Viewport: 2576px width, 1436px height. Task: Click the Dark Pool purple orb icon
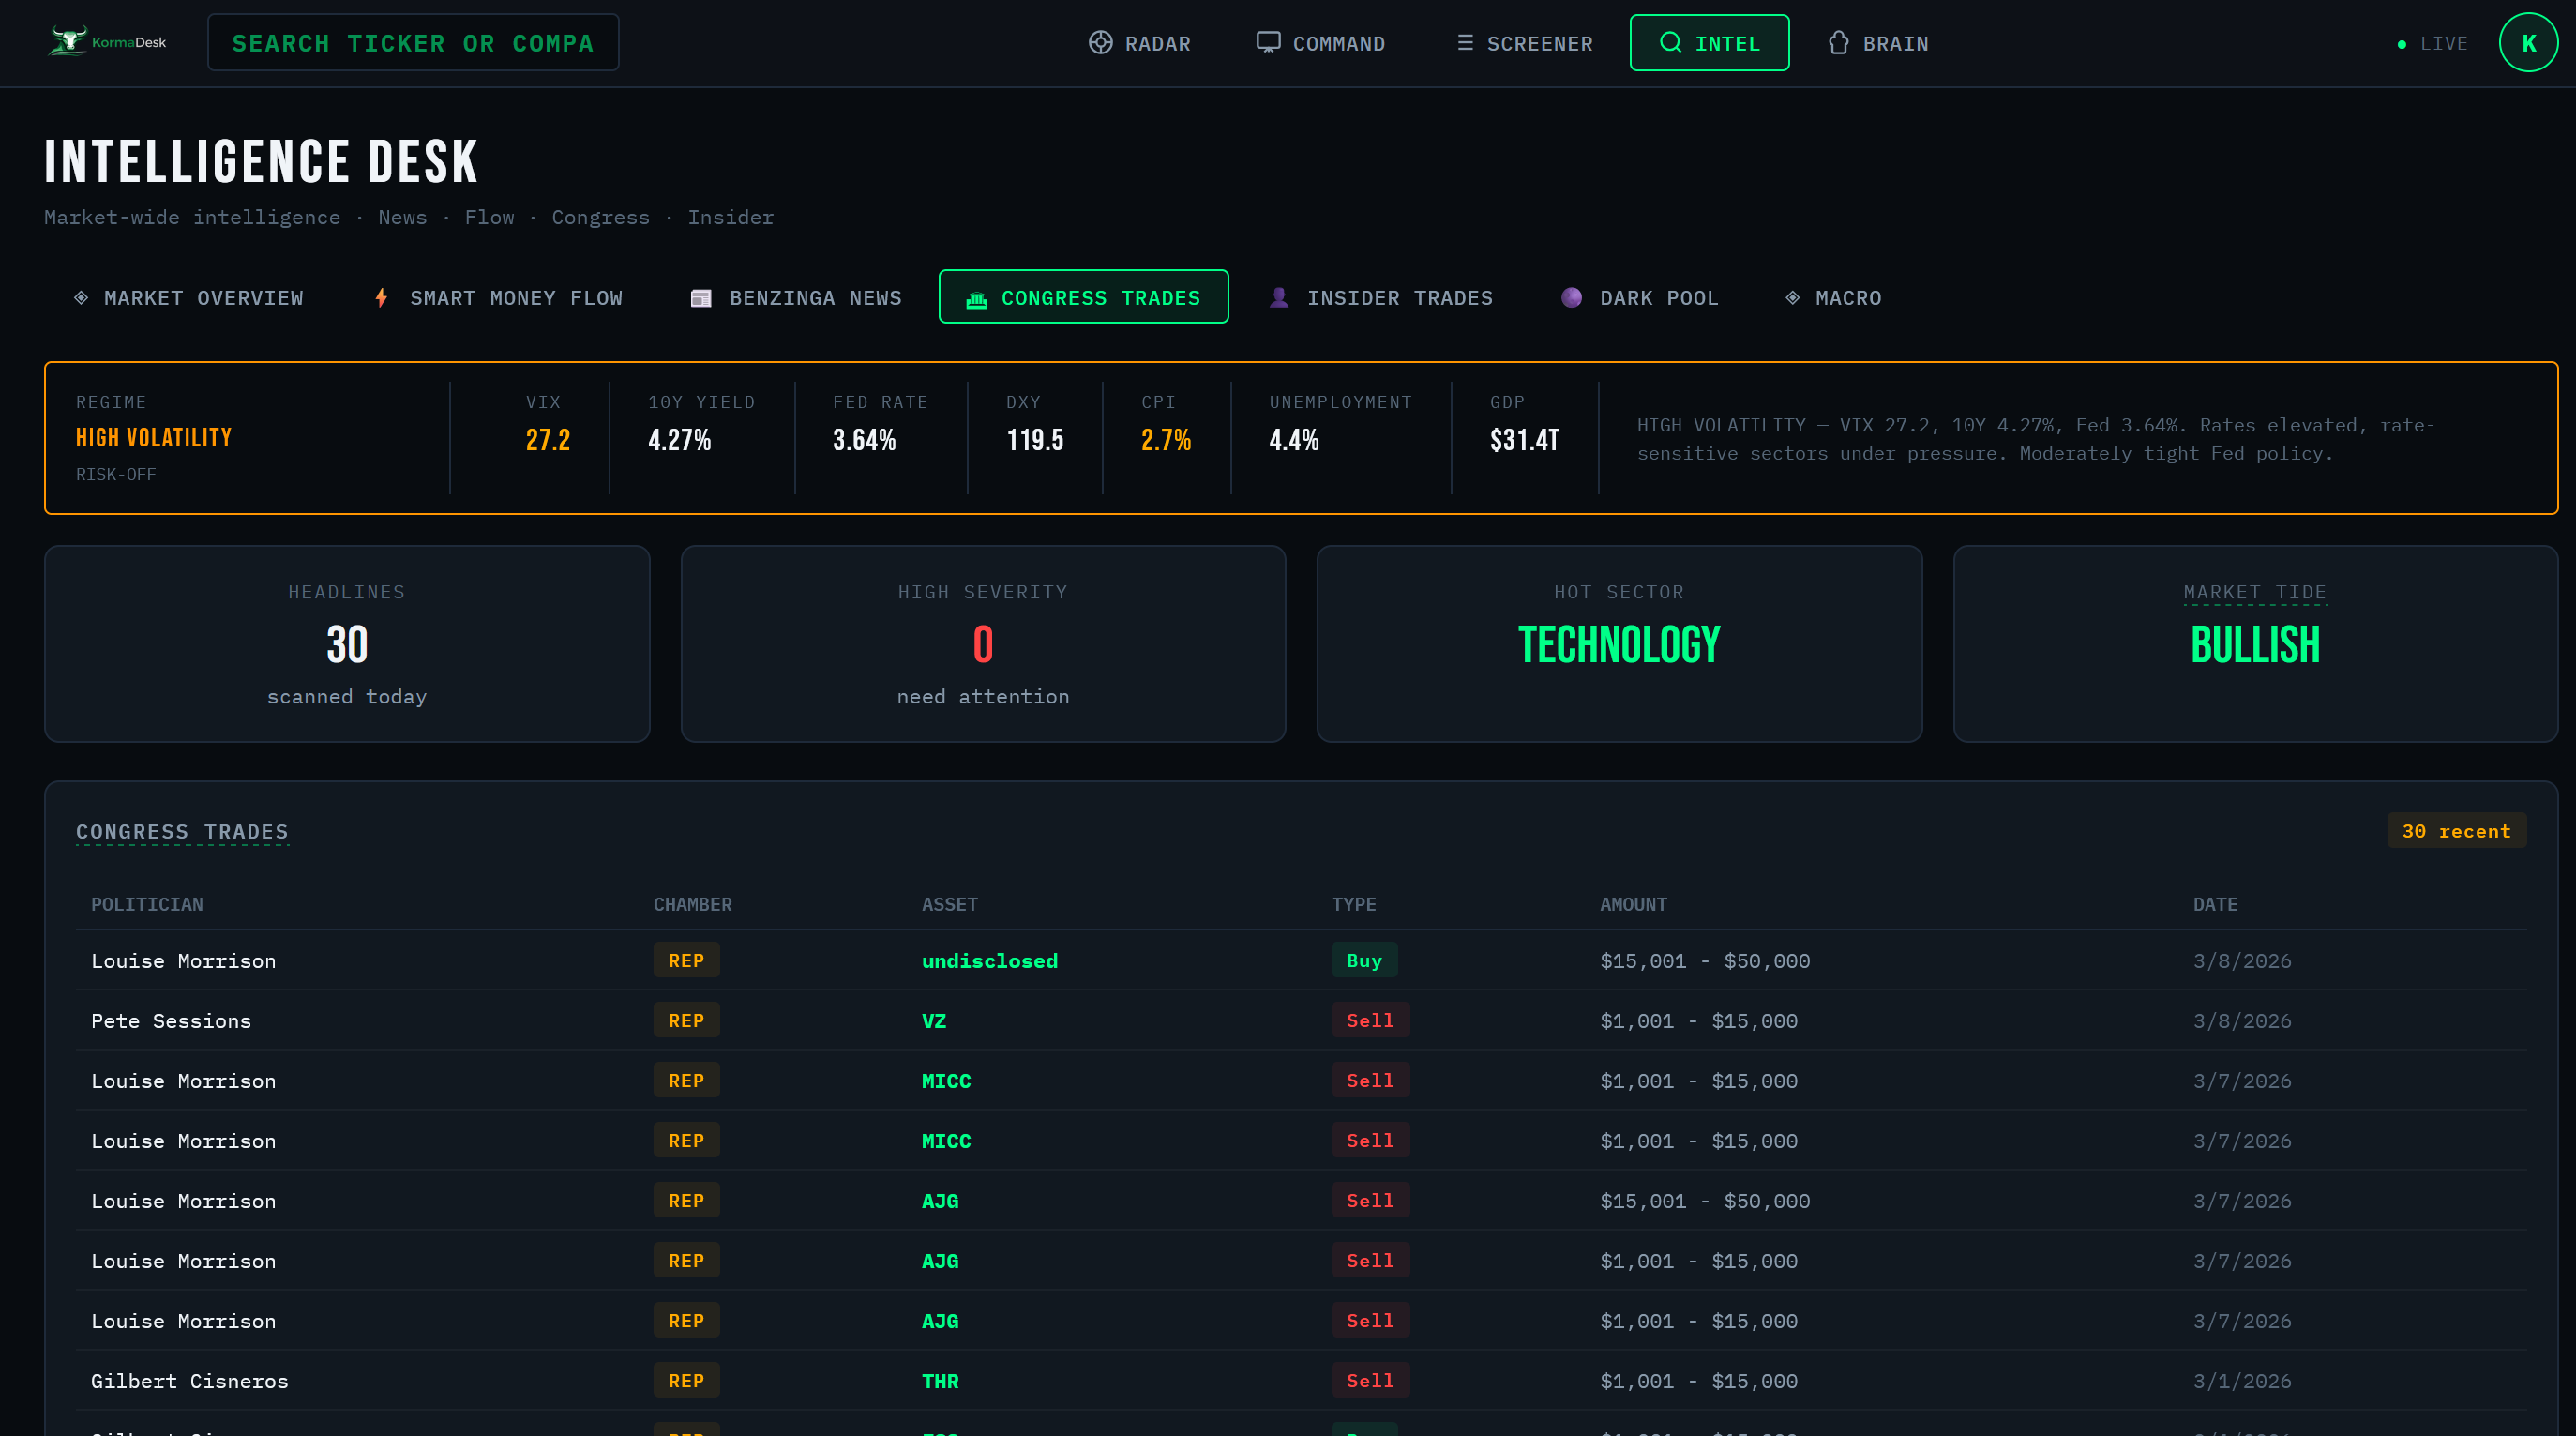click(1571, 298)
